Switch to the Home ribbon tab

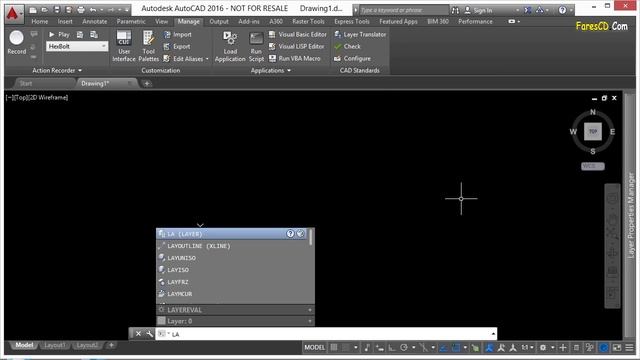coord(40,21)
